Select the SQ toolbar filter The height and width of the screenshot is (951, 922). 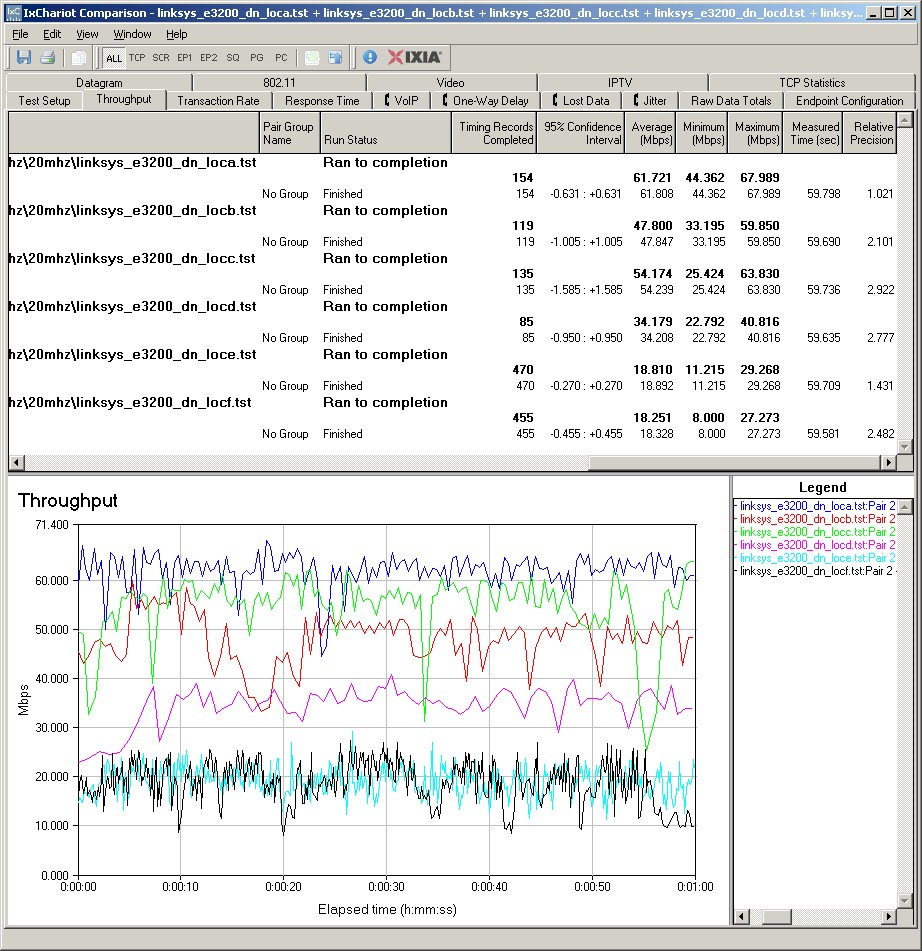pos(233,58)
